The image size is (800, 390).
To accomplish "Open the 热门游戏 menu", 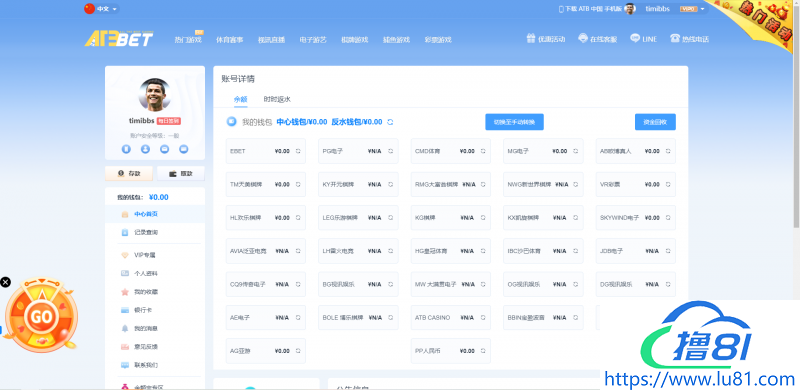I will pyautogui.click(x=188, y=40).
